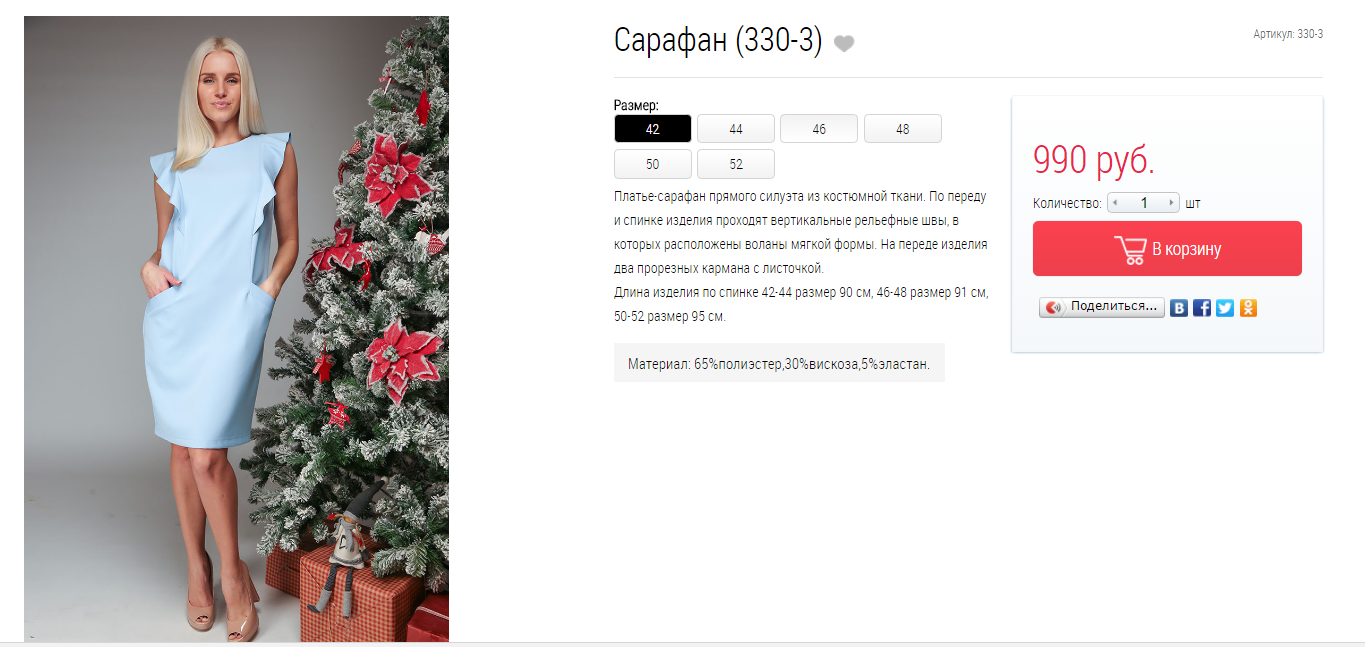This screenshot has width=1365, height=647.
Task: Decrease quantity with the left arrow
Action: click(1115, 203)
